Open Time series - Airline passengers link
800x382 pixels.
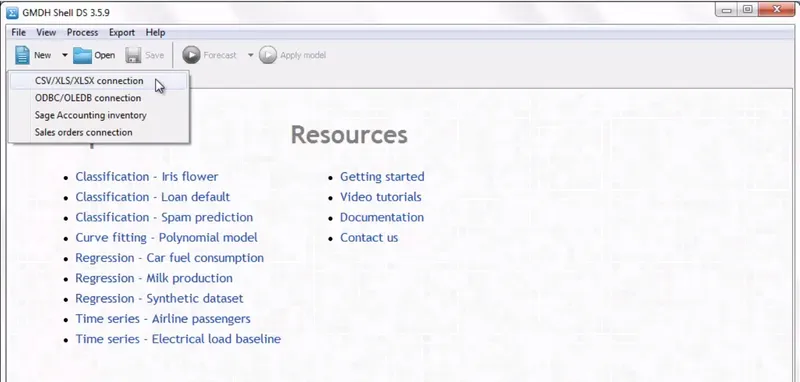(163, 319)
